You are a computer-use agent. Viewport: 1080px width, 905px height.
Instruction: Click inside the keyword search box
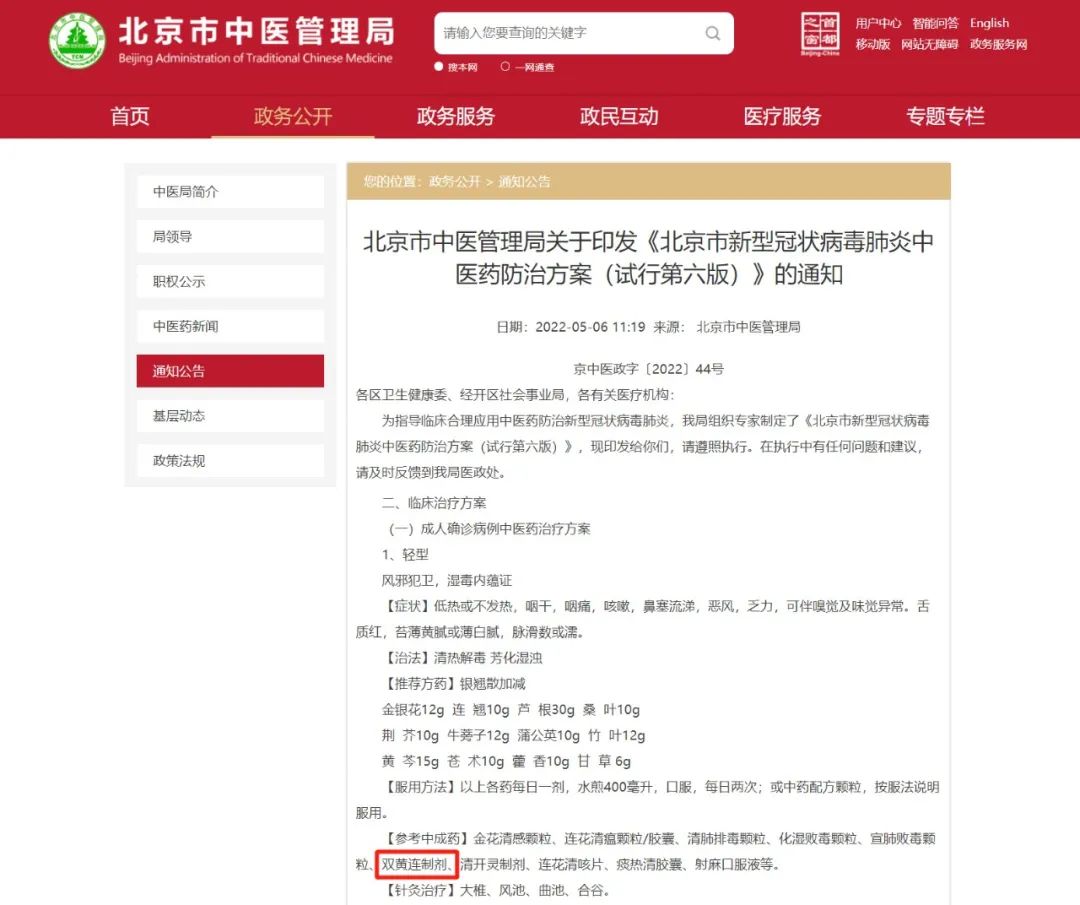570,33
